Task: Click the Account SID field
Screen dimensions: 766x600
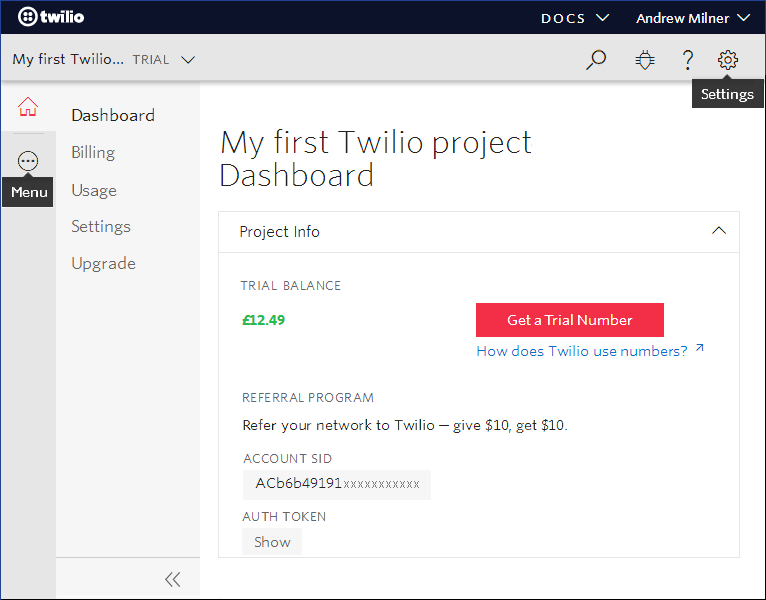Action: coord(337,484)
